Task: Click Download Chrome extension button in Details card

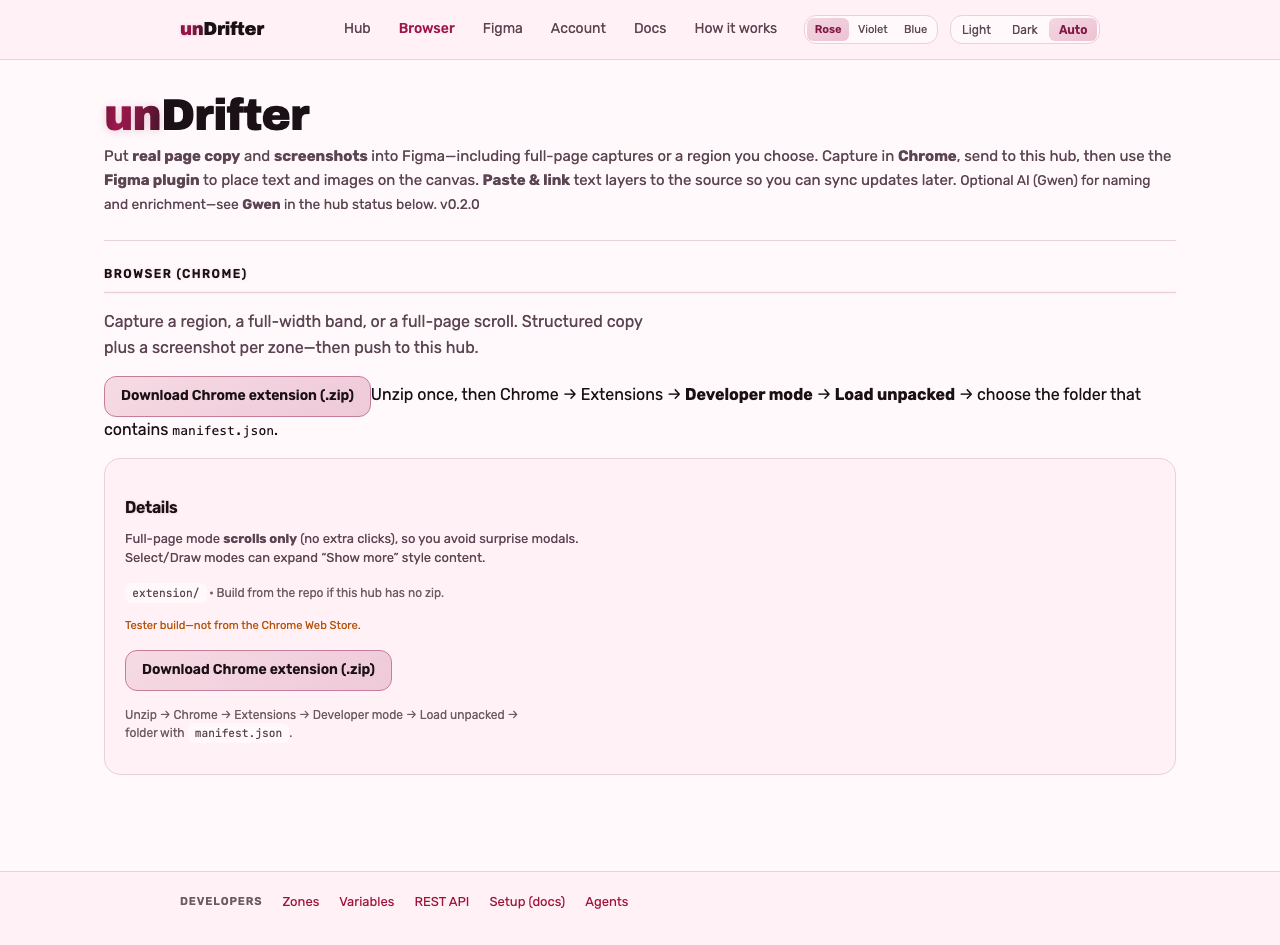Action: click(x=258, y=670)
